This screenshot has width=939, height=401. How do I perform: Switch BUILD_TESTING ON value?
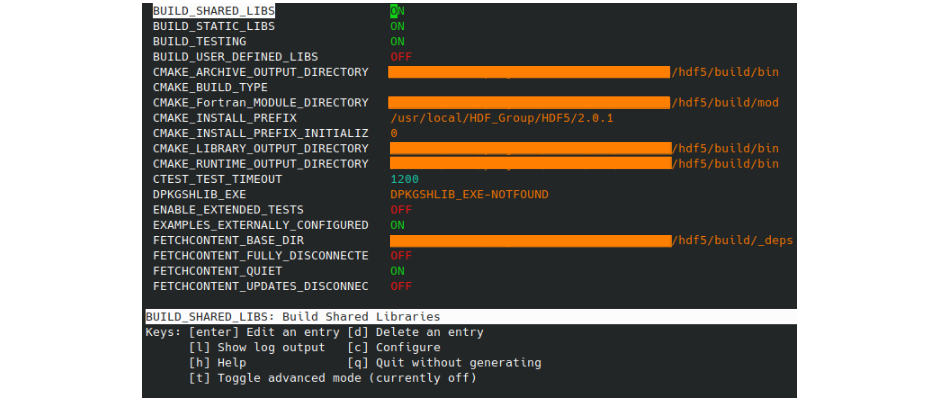point(397,42)
